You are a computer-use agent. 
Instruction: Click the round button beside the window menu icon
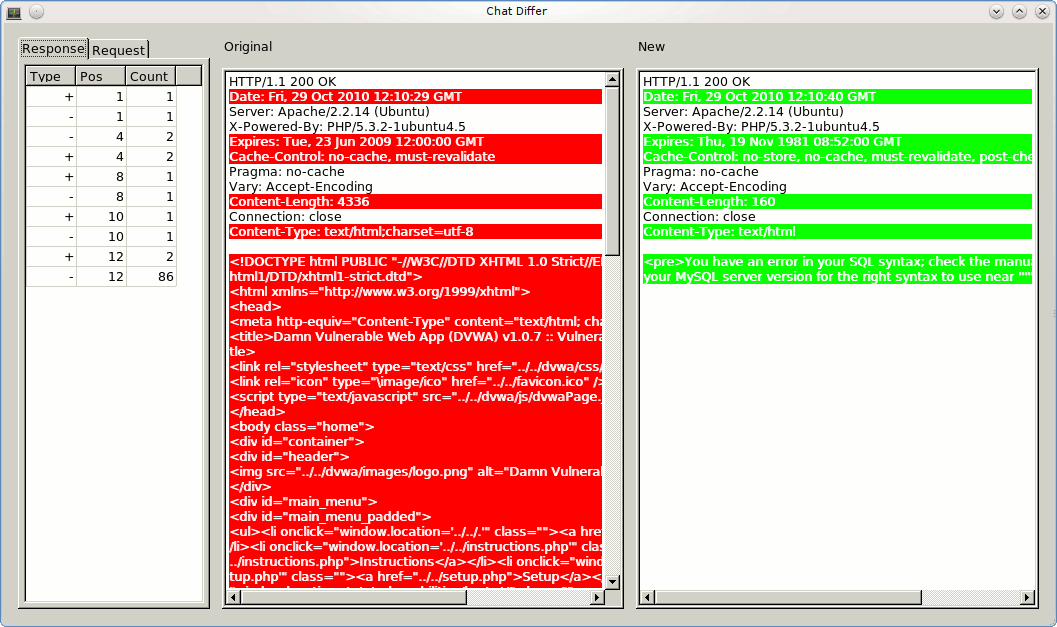point(36,11)
